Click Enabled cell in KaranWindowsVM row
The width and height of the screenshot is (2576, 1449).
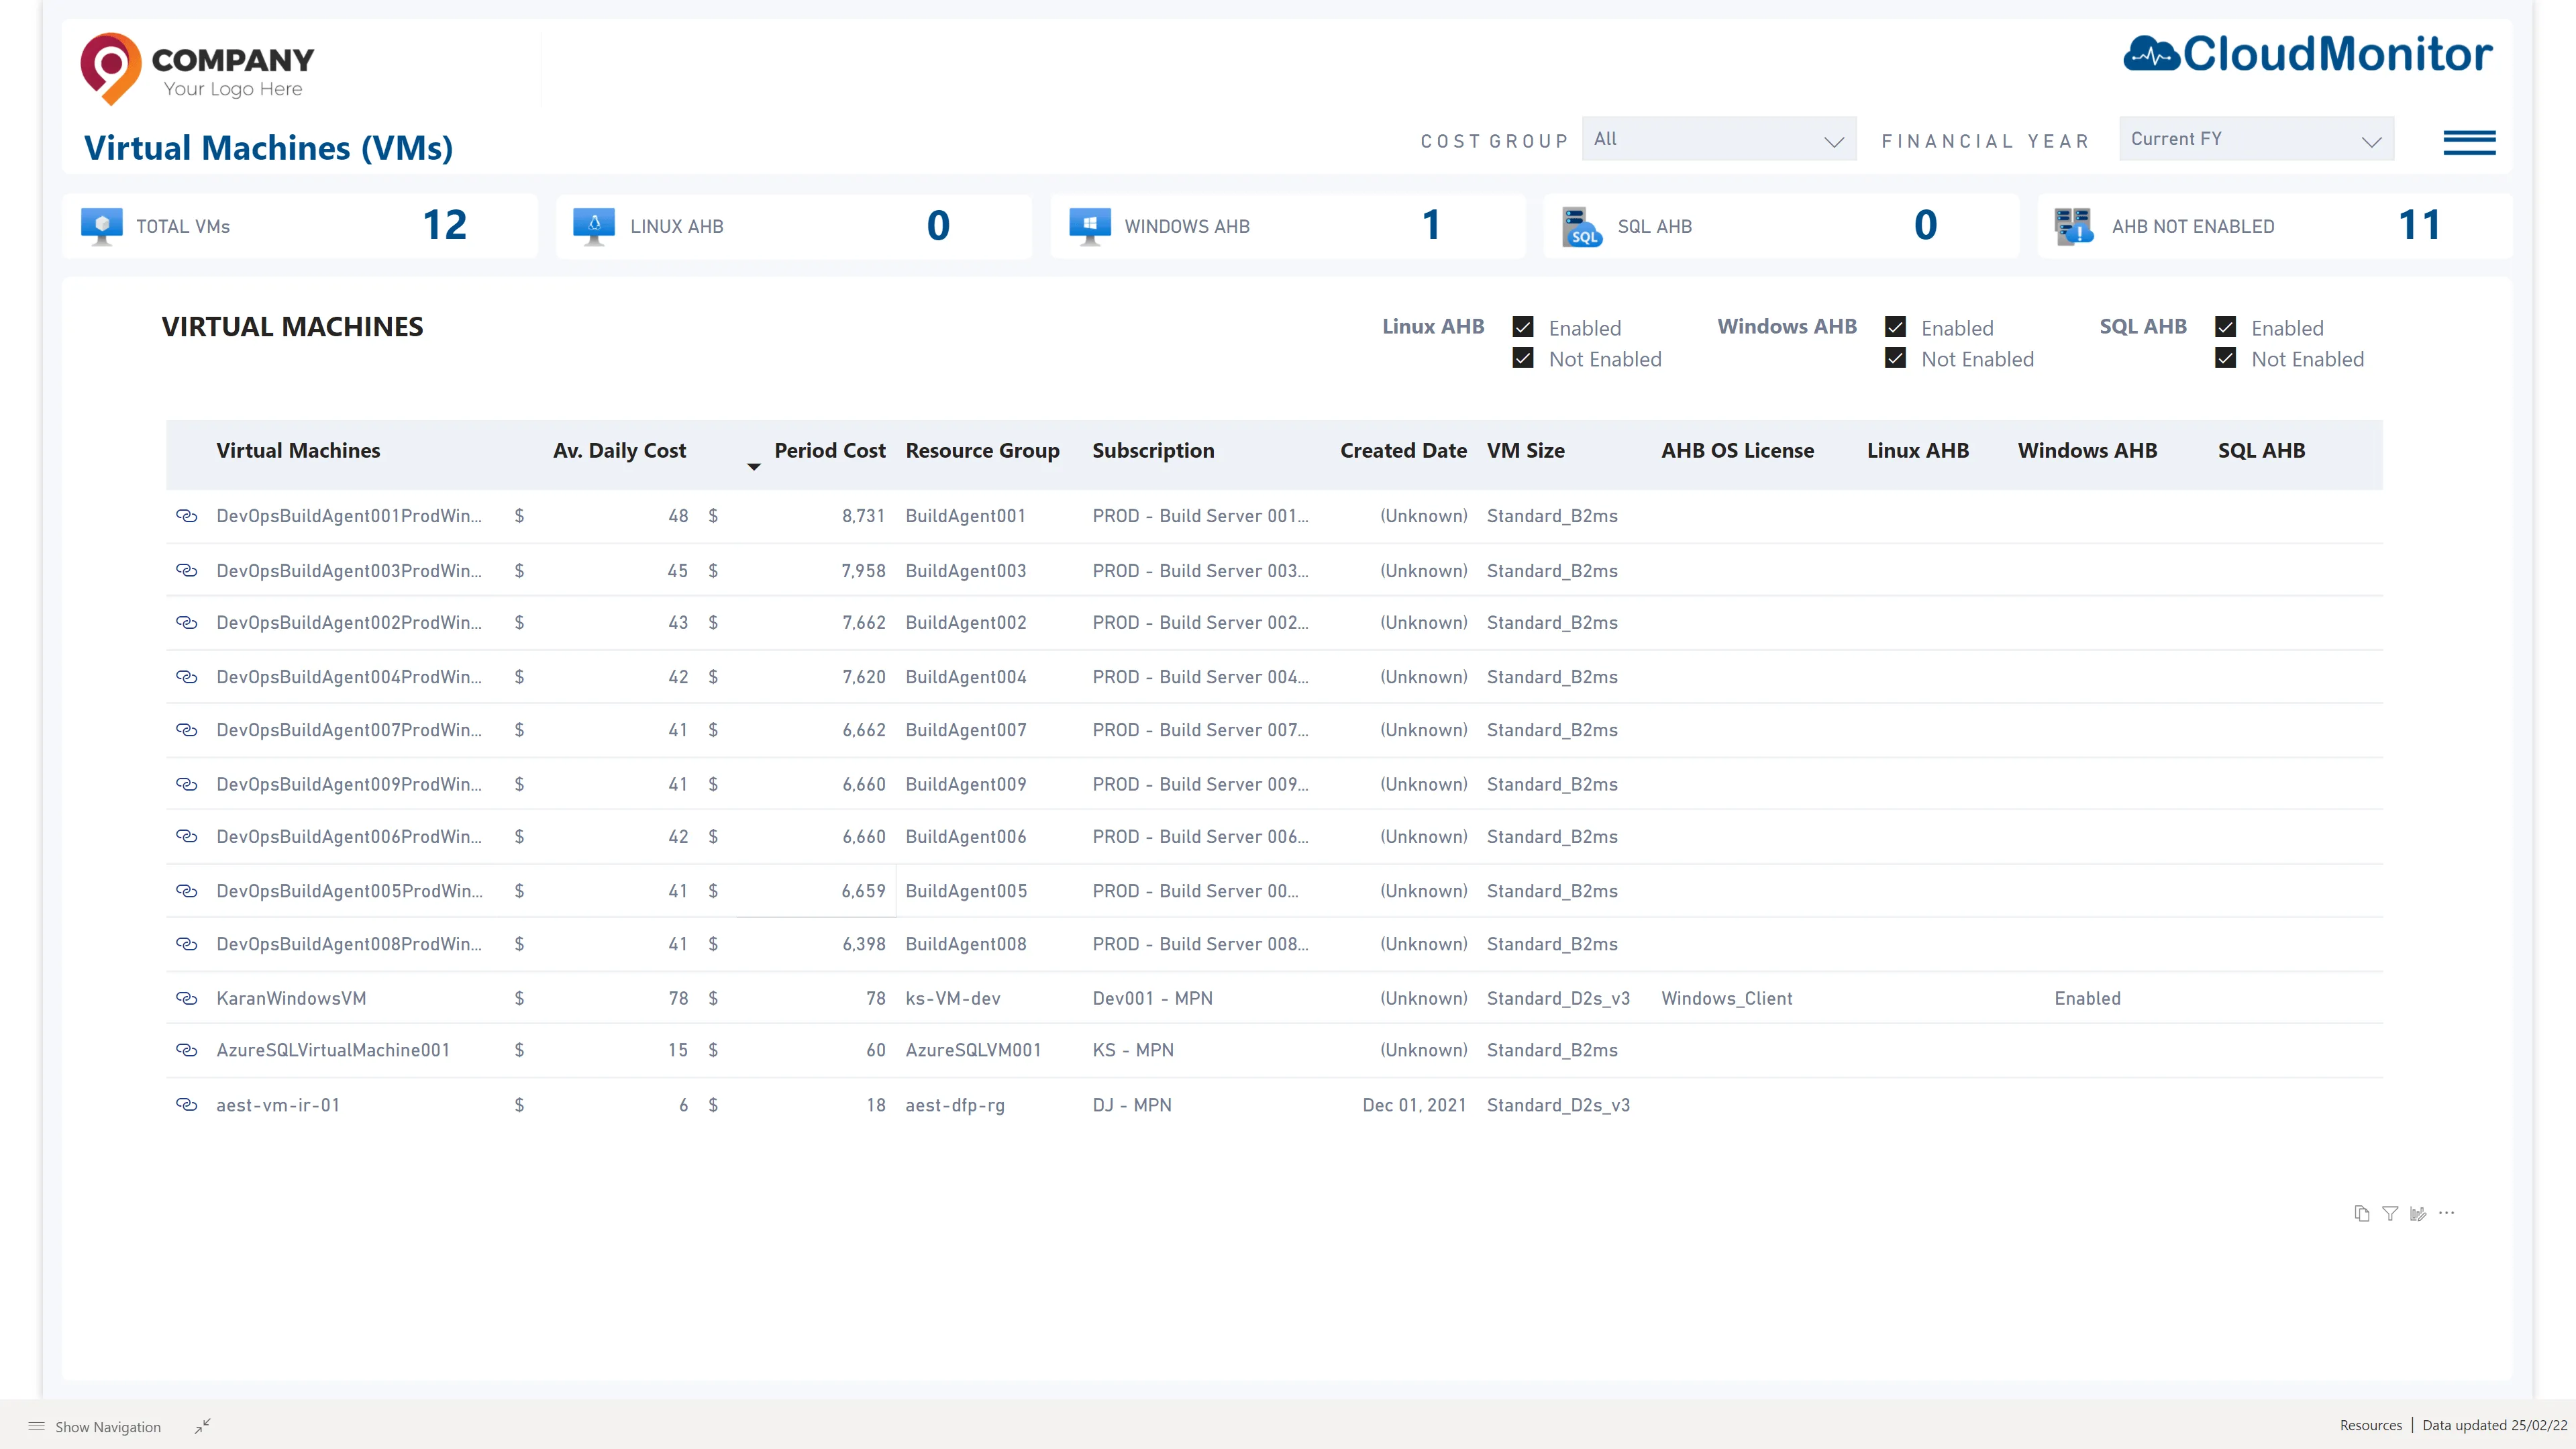2087,998
